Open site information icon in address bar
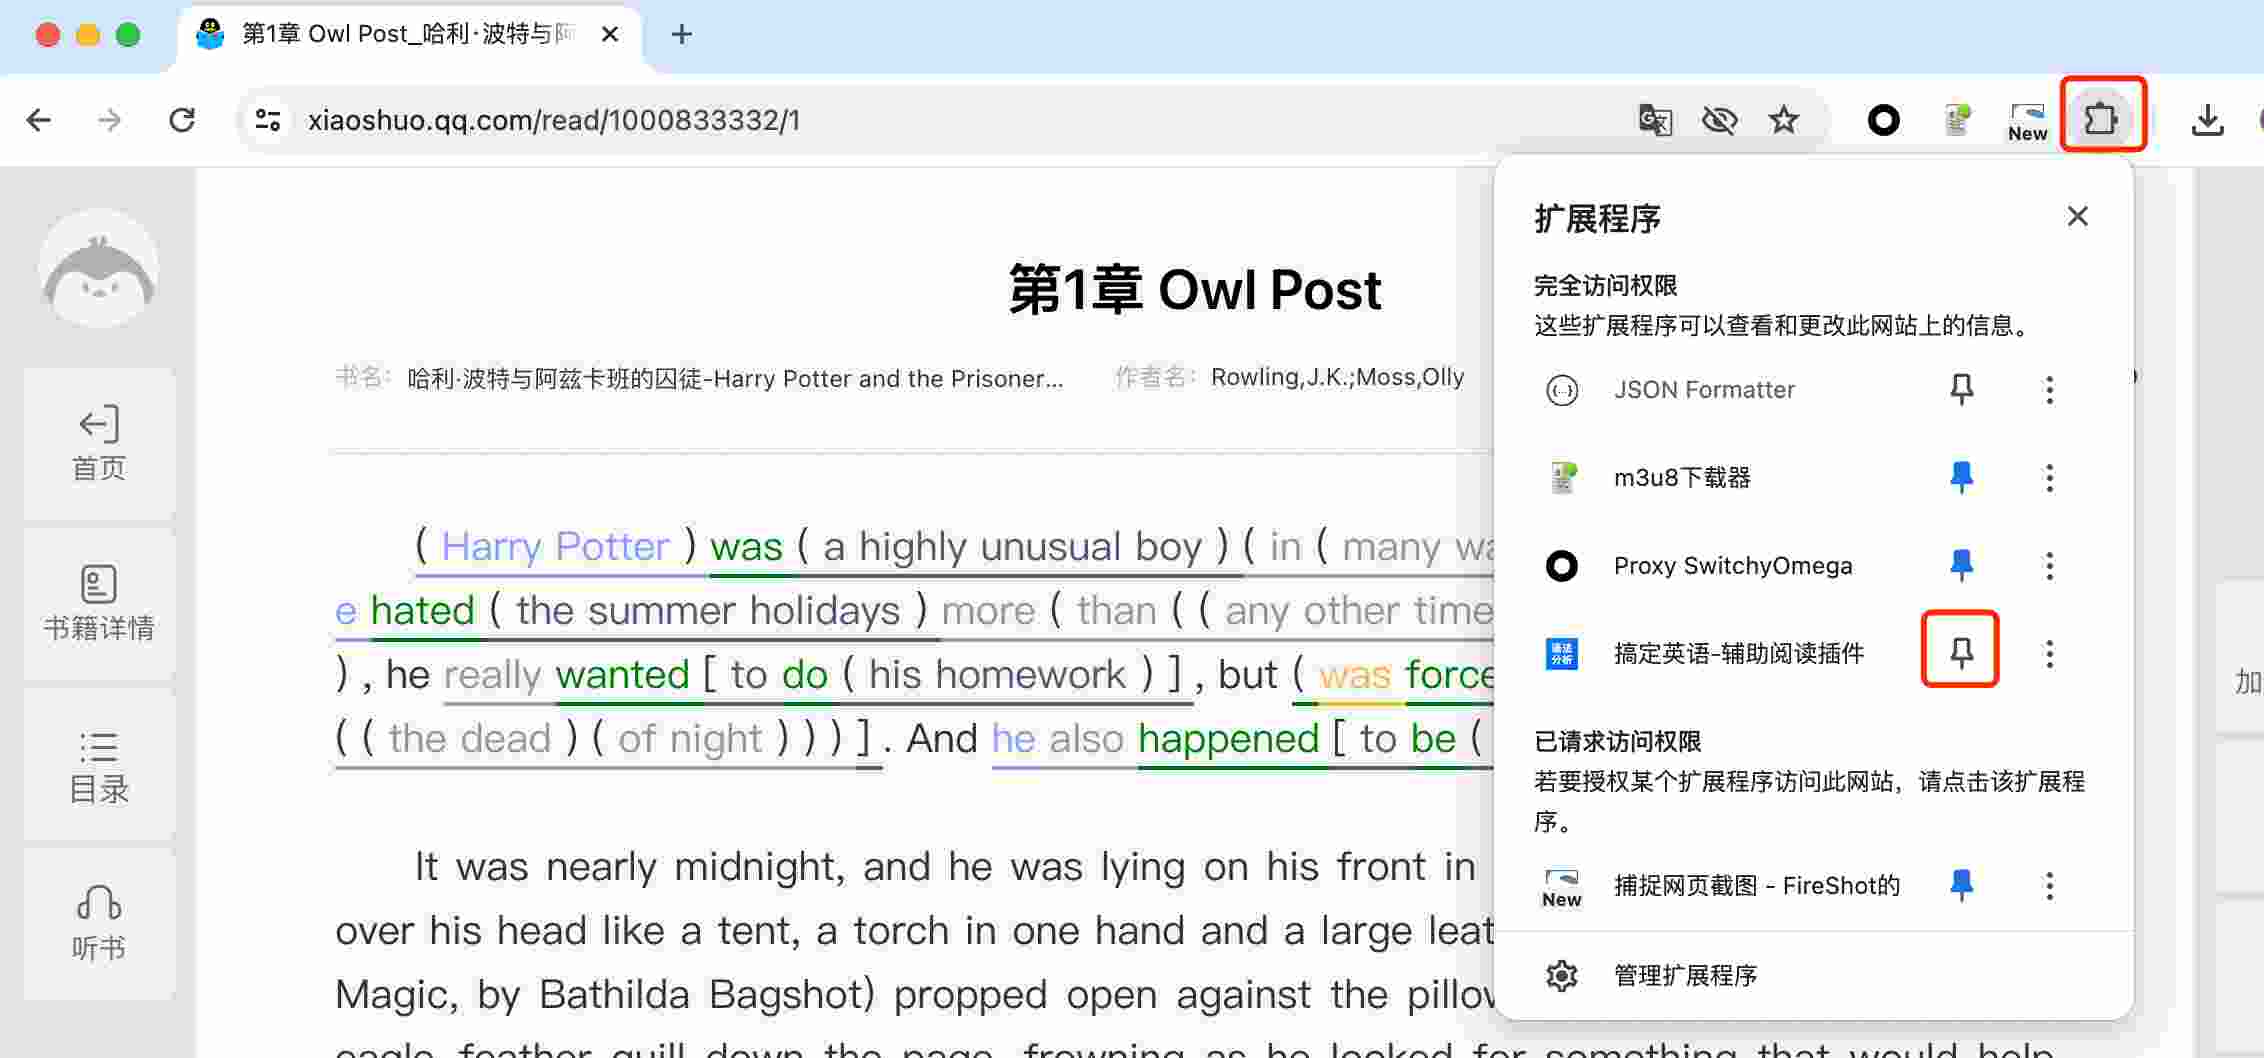2264x1058 pixels. pyautogui.click(x=268, y=120)
